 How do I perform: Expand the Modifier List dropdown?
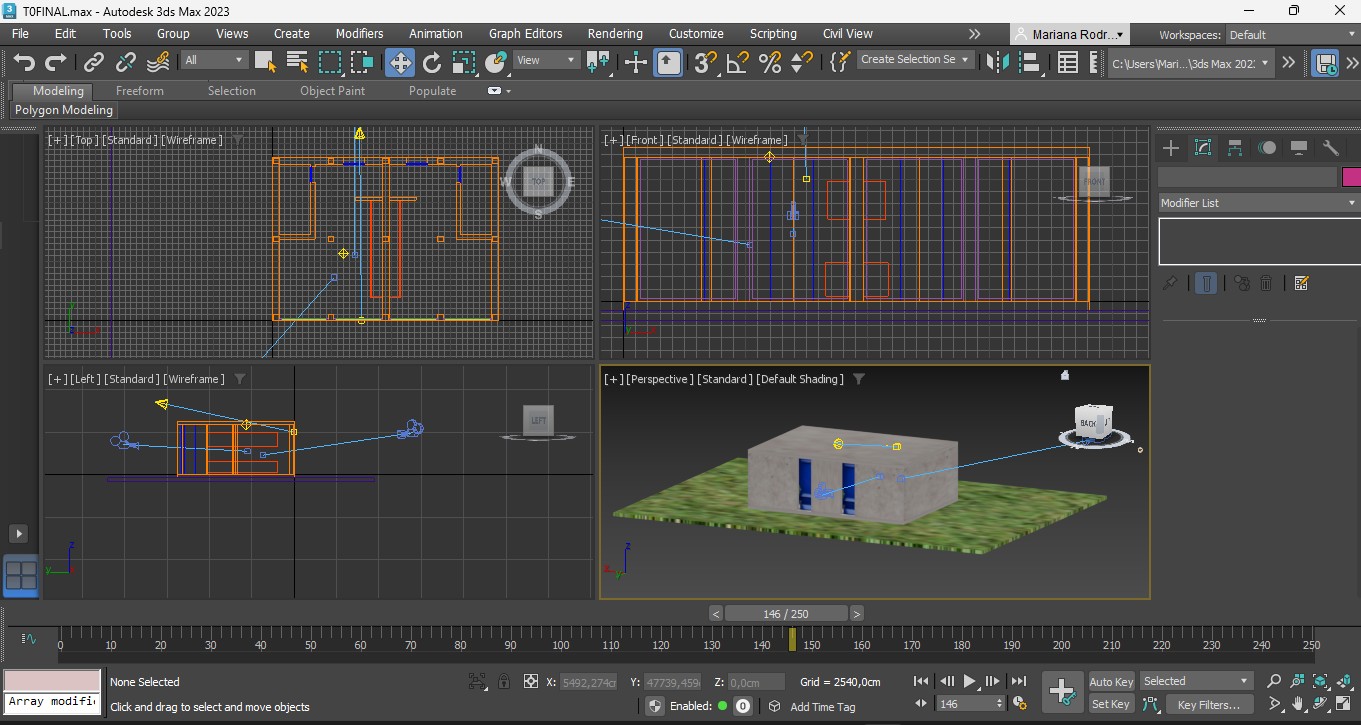click(x=1258, y=203)
